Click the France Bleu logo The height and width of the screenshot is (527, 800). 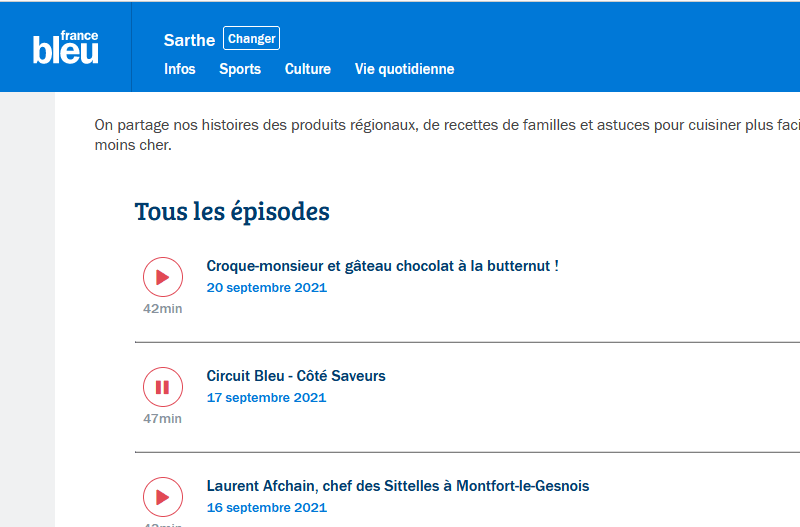66,47
